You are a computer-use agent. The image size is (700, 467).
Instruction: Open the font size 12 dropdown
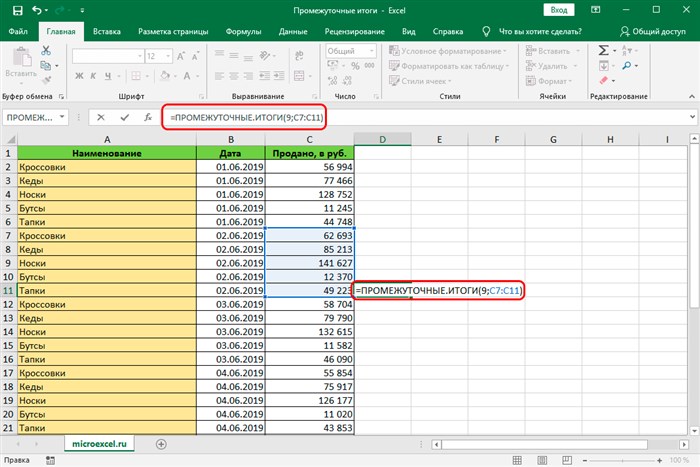[168, 56]
